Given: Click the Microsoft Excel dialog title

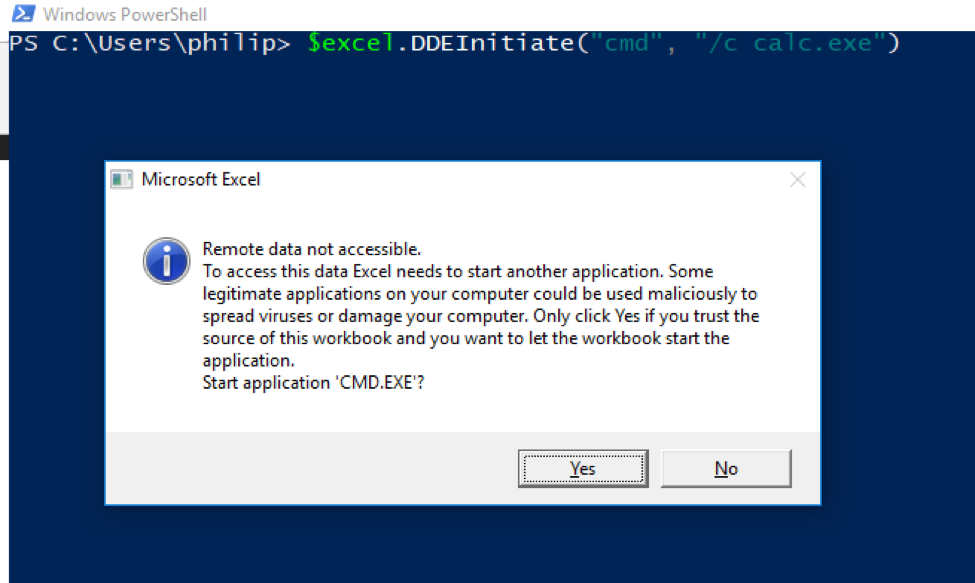Looking at the screenshot, I should point(200,180).
